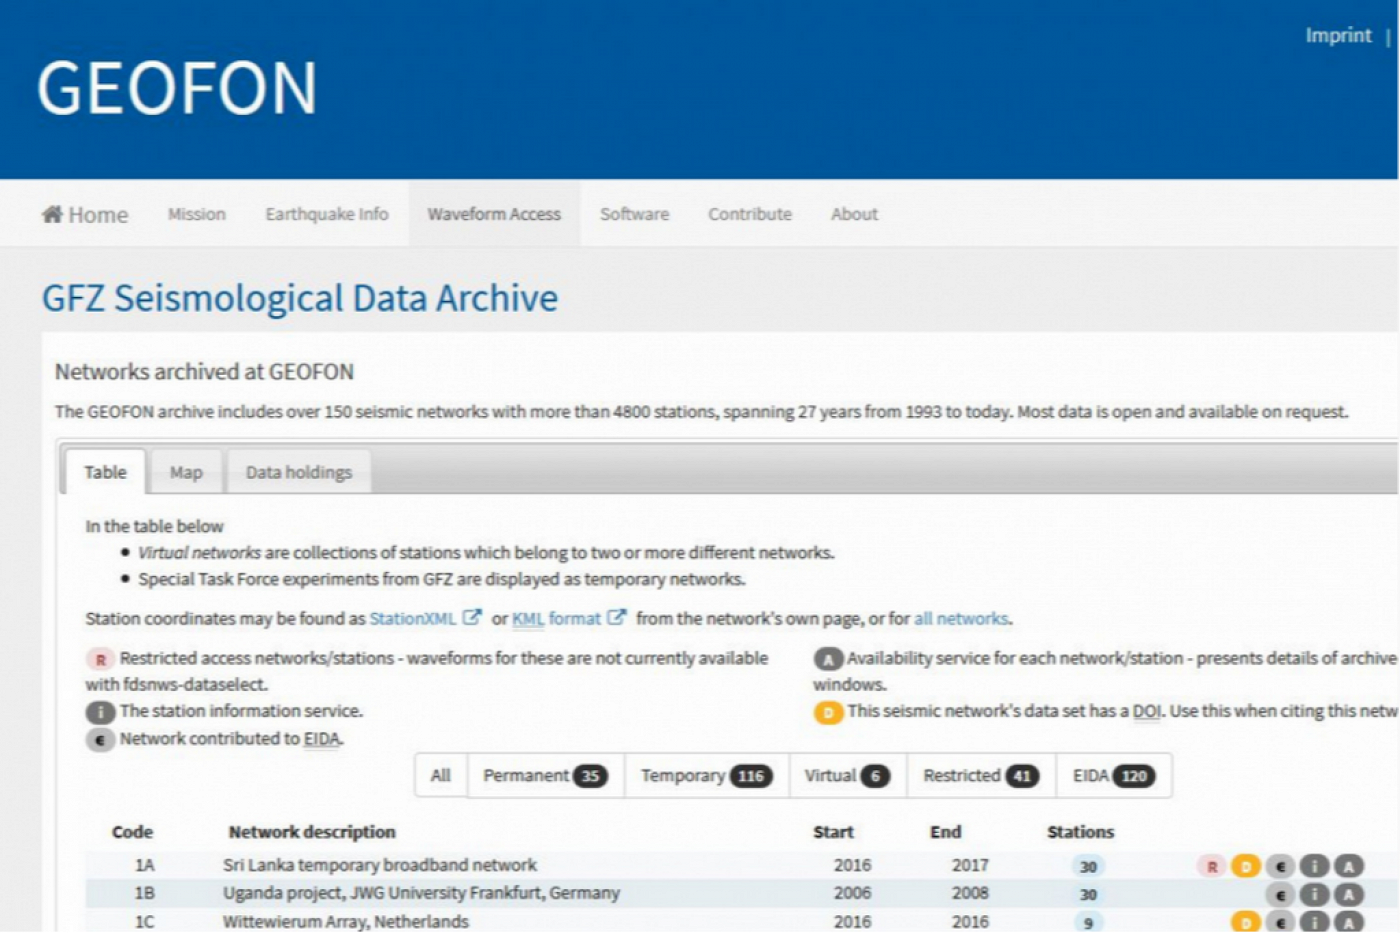Click the Imprint link at top right
Screen dimensions: 1400x933
point(1338,35)
